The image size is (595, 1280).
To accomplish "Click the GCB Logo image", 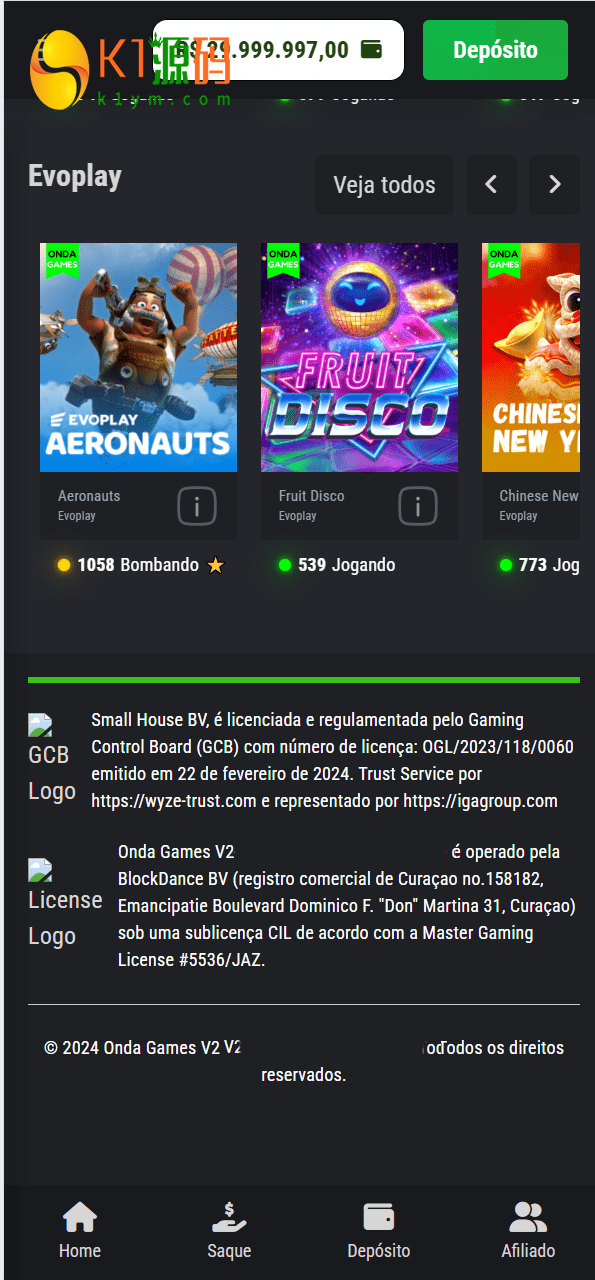I will click(53, 759).
